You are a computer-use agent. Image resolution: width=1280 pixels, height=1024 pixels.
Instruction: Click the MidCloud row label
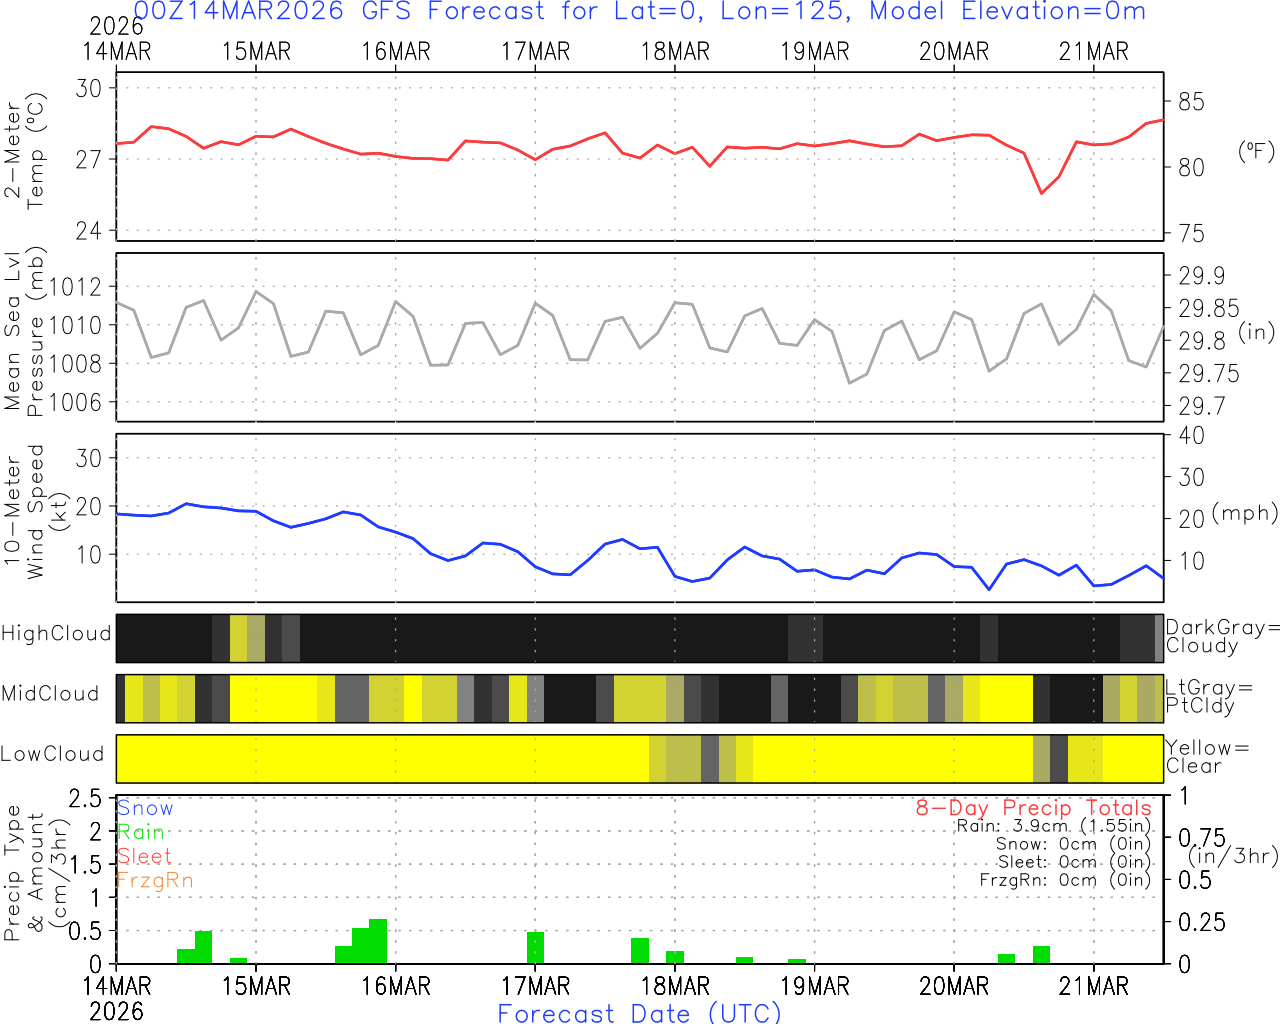tap(50, 694)
